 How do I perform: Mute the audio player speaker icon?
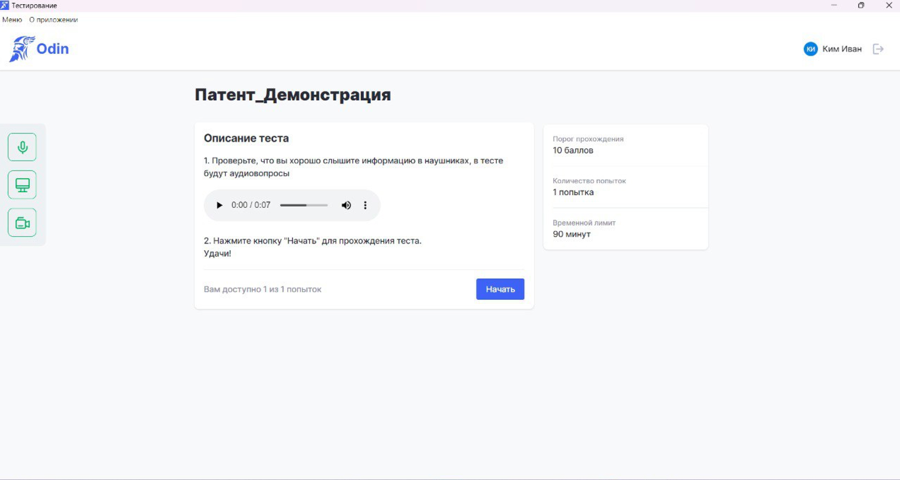point(346,205)
